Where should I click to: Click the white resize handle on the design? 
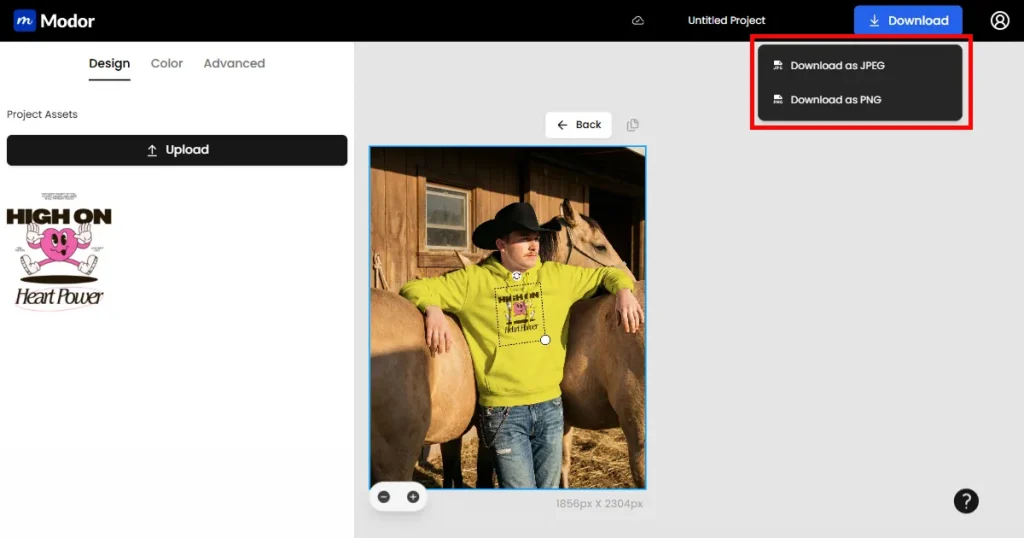(545, 340)
